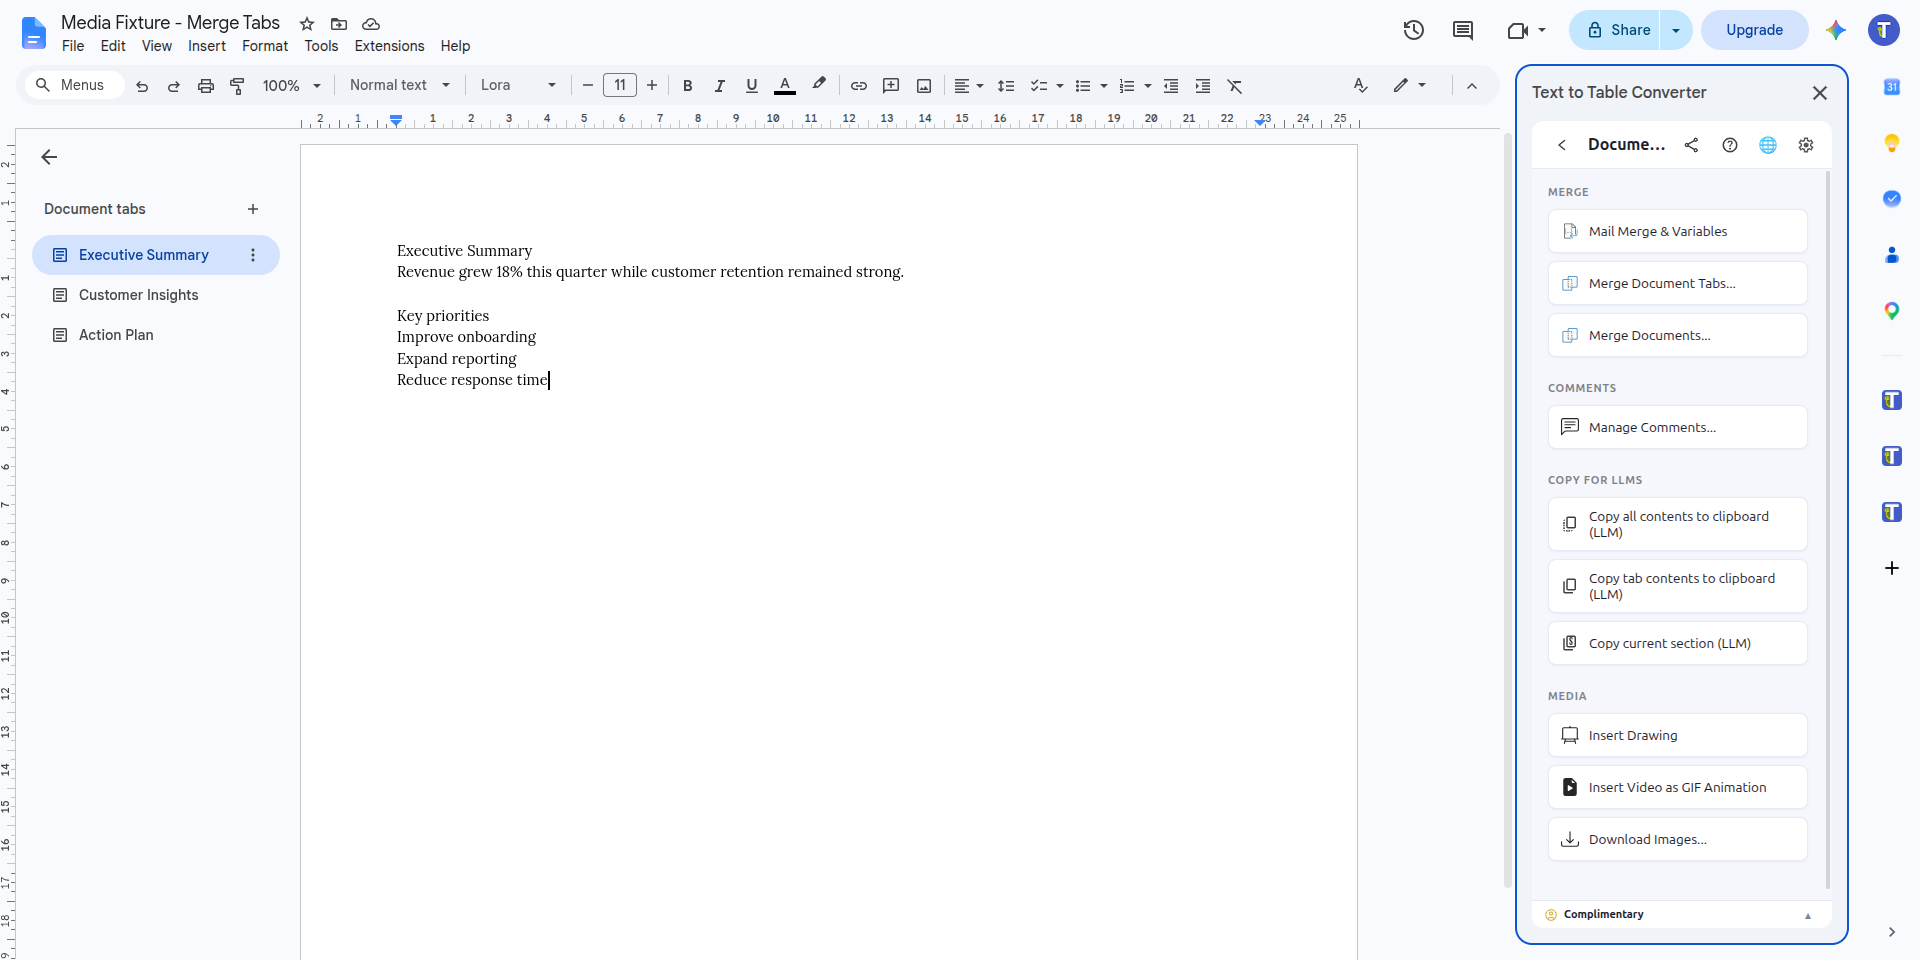
Task: Print the document via printer icon
Action: tap(206, 86)
